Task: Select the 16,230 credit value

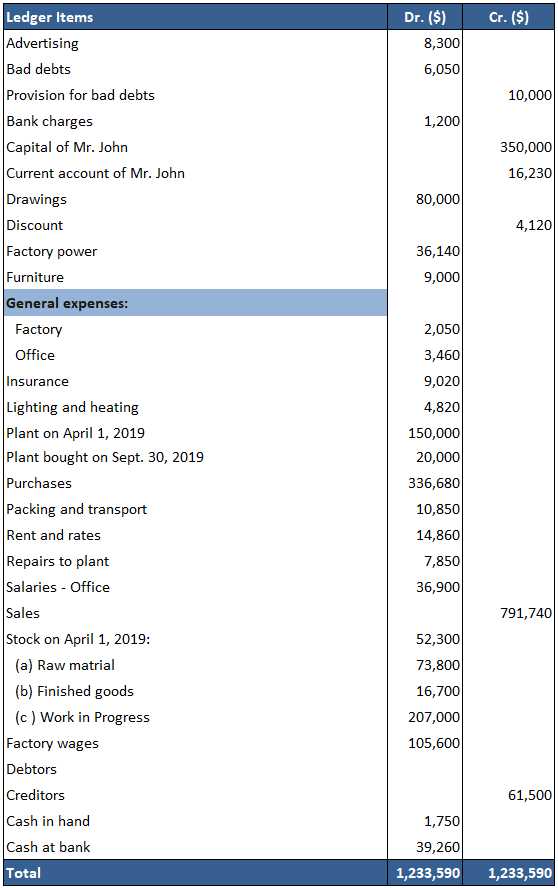Action: pos(530,173)
